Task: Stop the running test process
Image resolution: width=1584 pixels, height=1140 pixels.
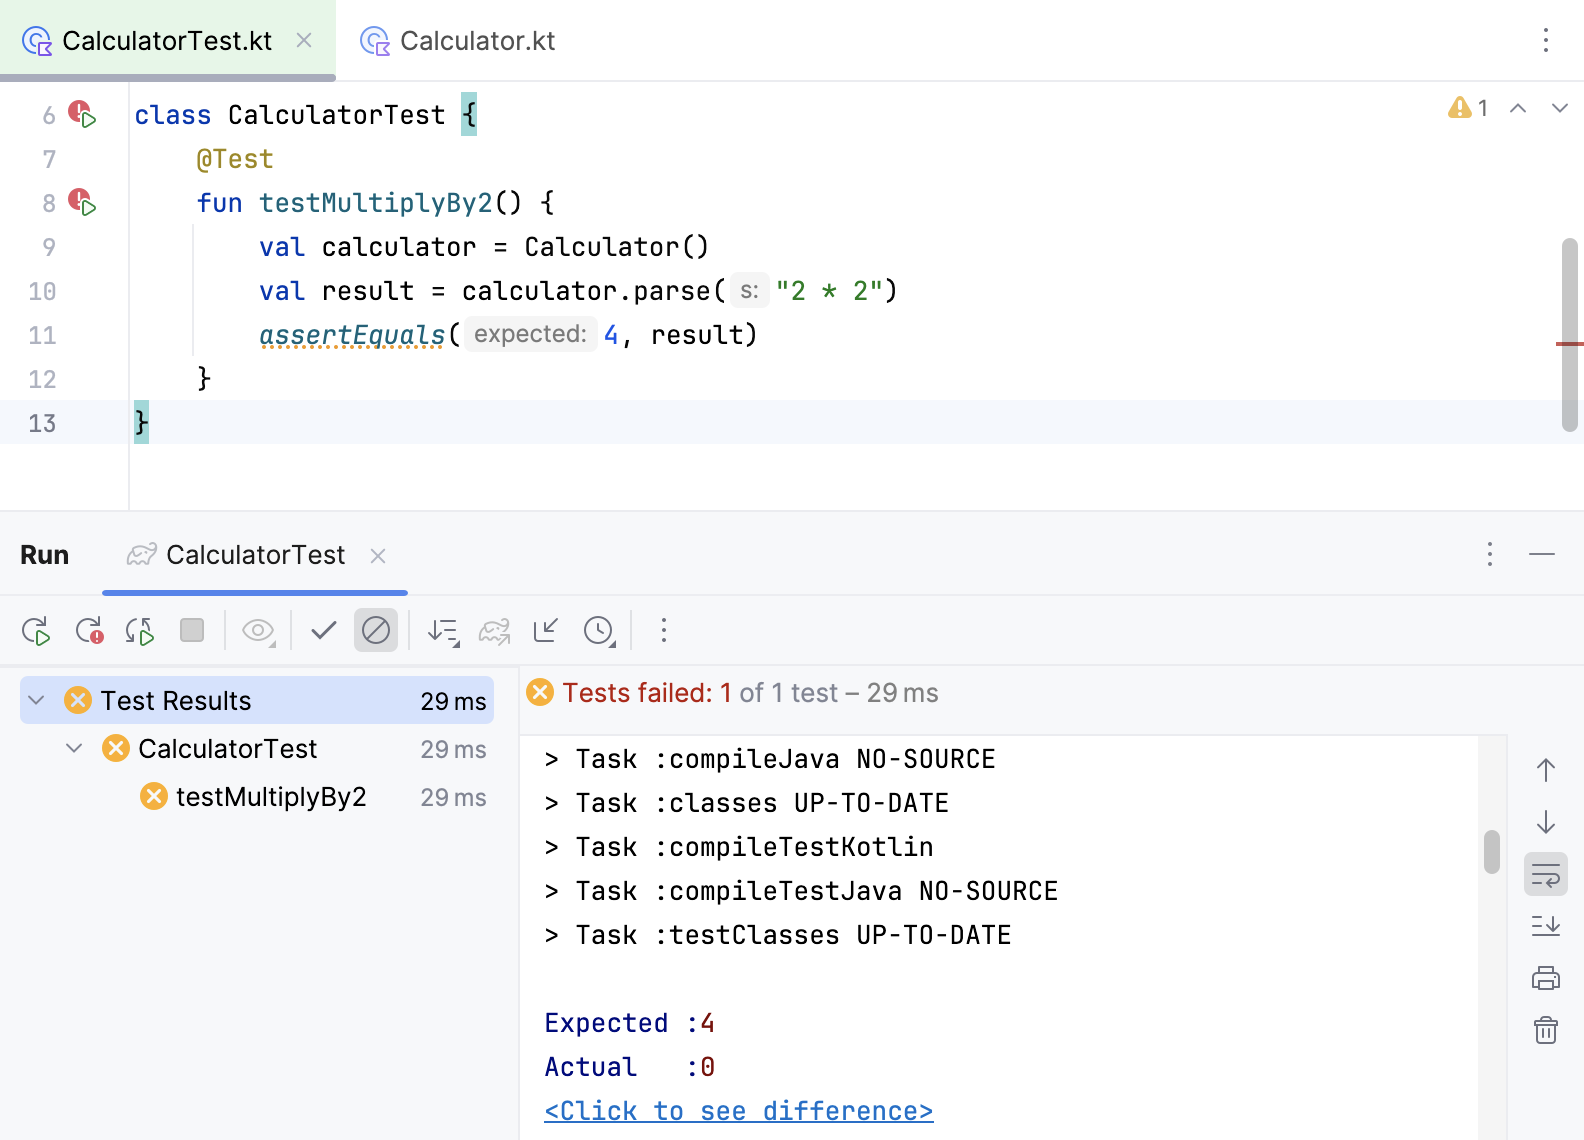Action: coord(192,630)
